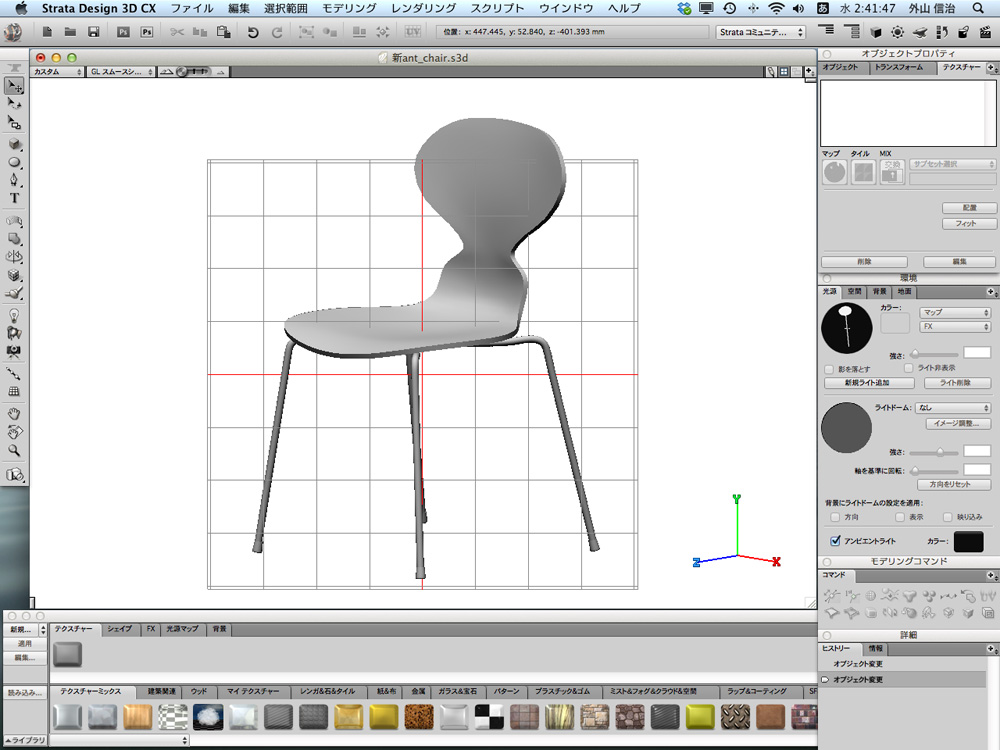Check the 映り込み light dome option
The image size is (1000, 750).
[948, 517]
